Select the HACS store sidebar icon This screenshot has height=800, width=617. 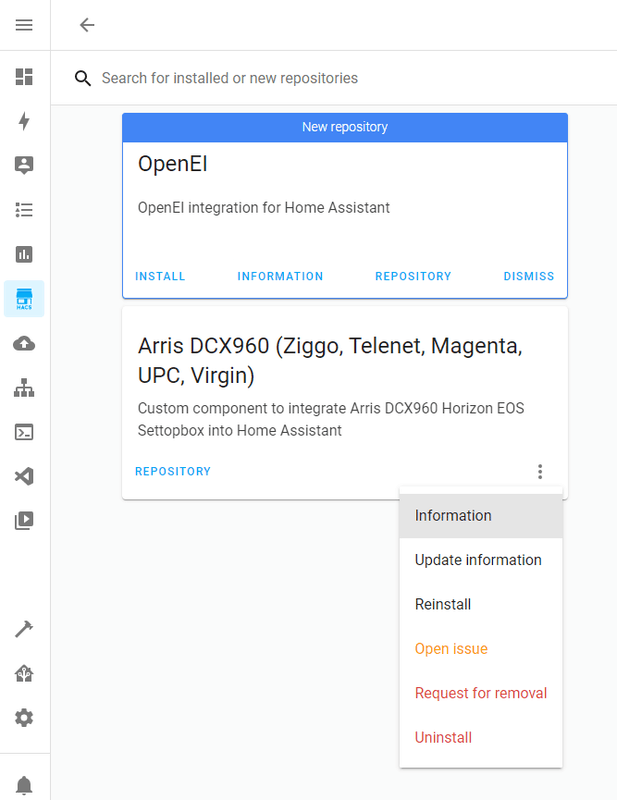click(x=24, y=298)
